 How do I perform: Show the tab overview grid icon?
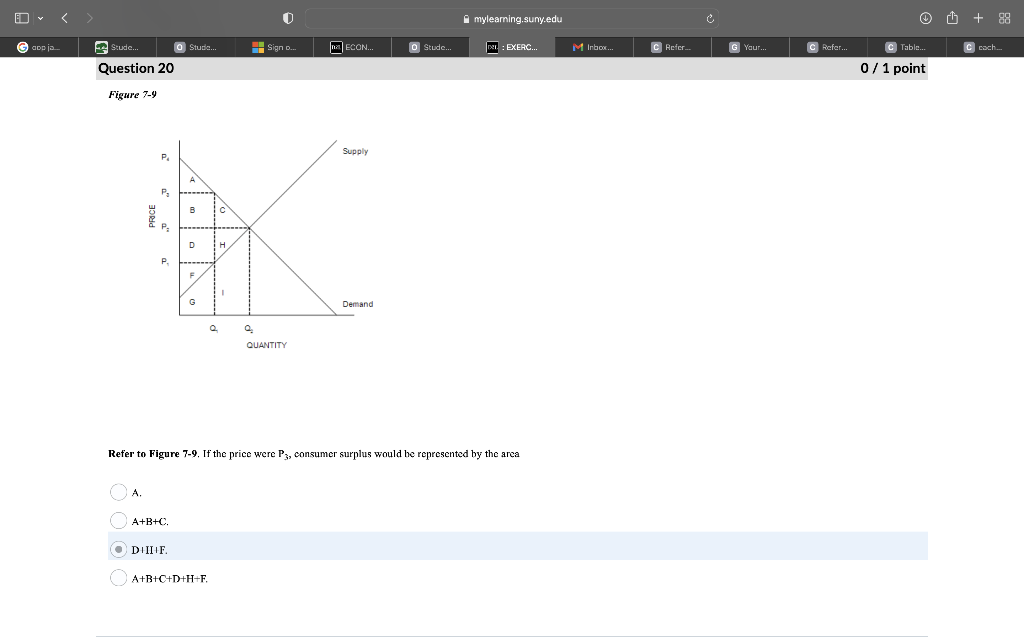click(1004, 18)
